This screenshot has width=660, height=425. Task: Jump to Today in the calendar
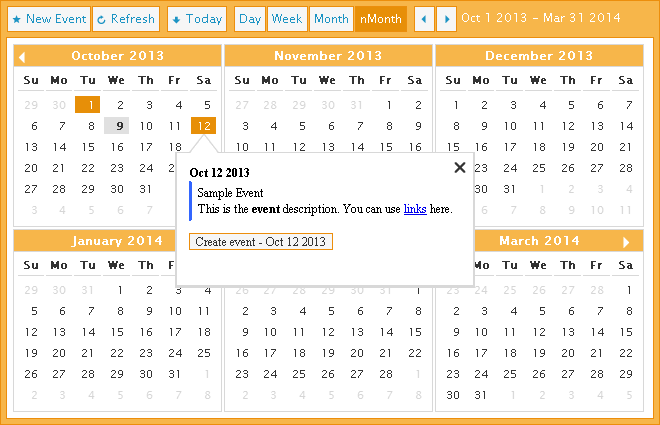click(196, 19)
